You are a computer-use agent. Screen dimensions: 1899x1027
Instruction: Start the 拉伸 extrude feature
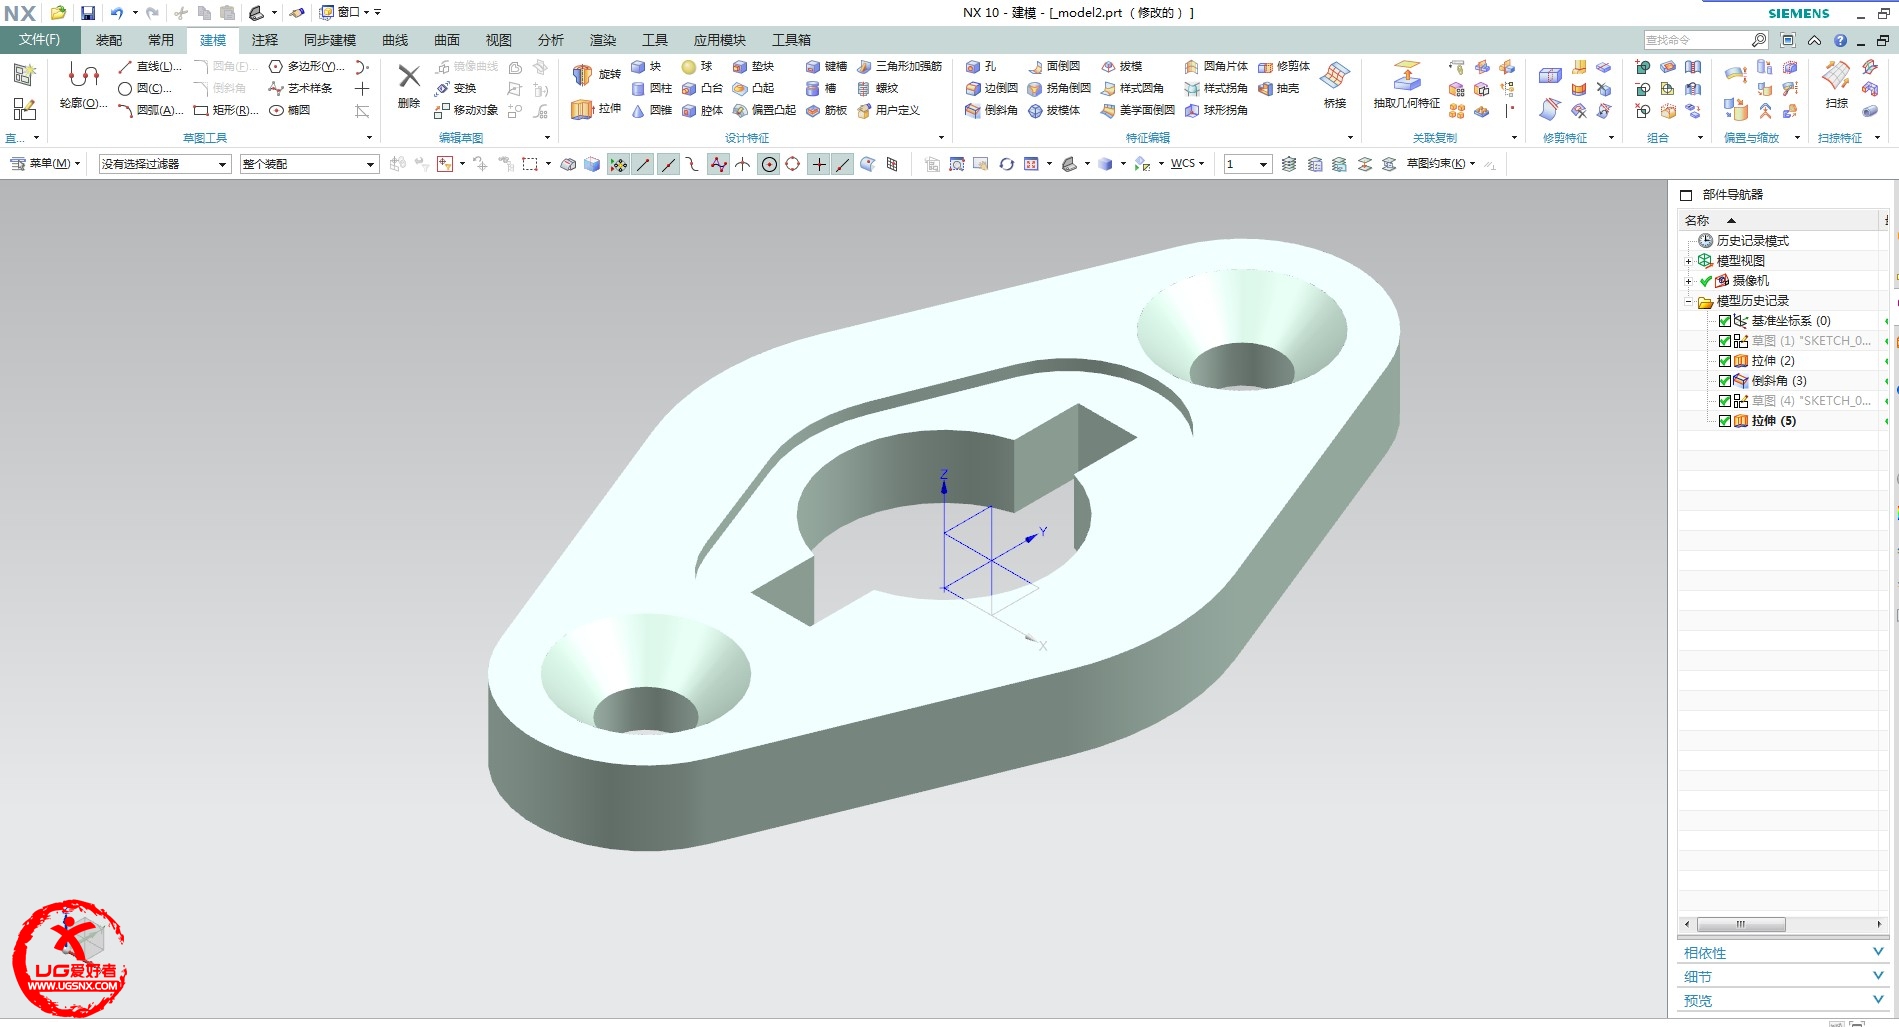pyautogui.click(x=597, y=108)
